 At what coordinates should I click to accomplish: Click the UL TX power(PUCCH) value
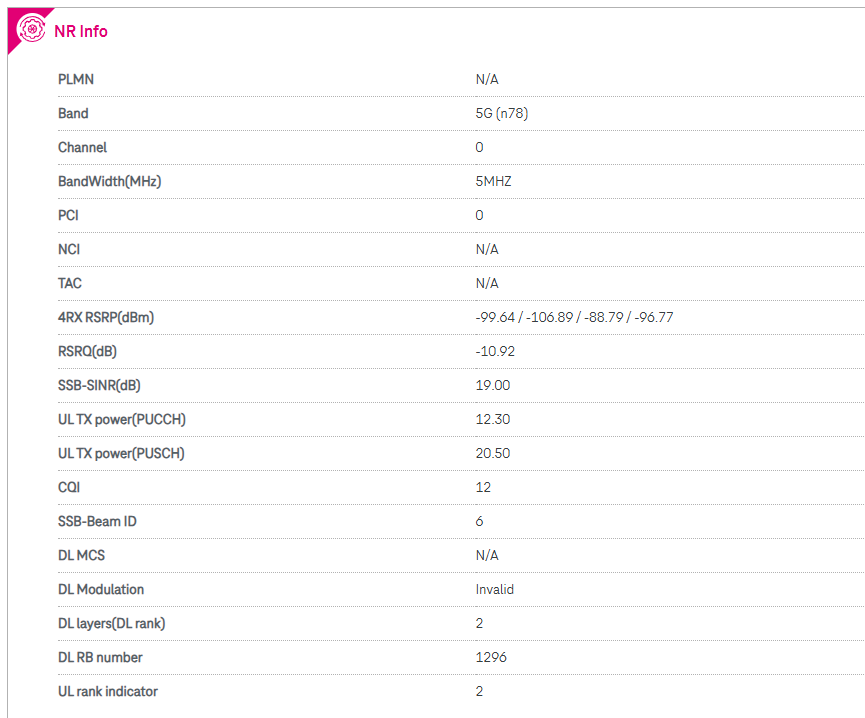(493, 420)
